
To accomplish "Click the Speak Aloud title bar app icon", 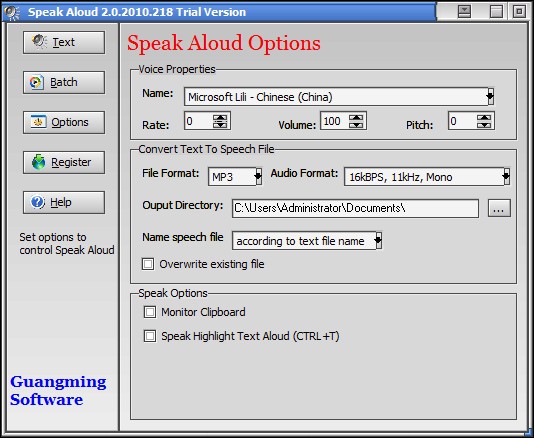I will tap(12, 13).
